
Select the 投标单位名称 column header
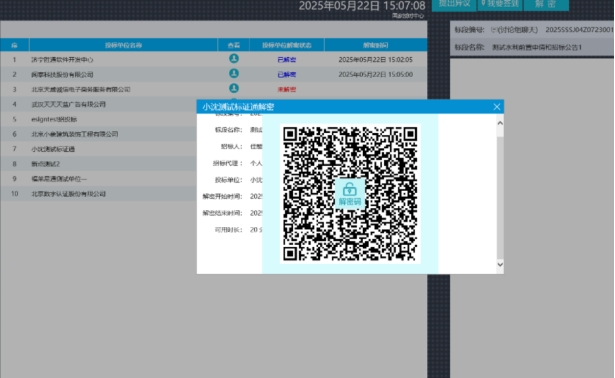[123, 45]
